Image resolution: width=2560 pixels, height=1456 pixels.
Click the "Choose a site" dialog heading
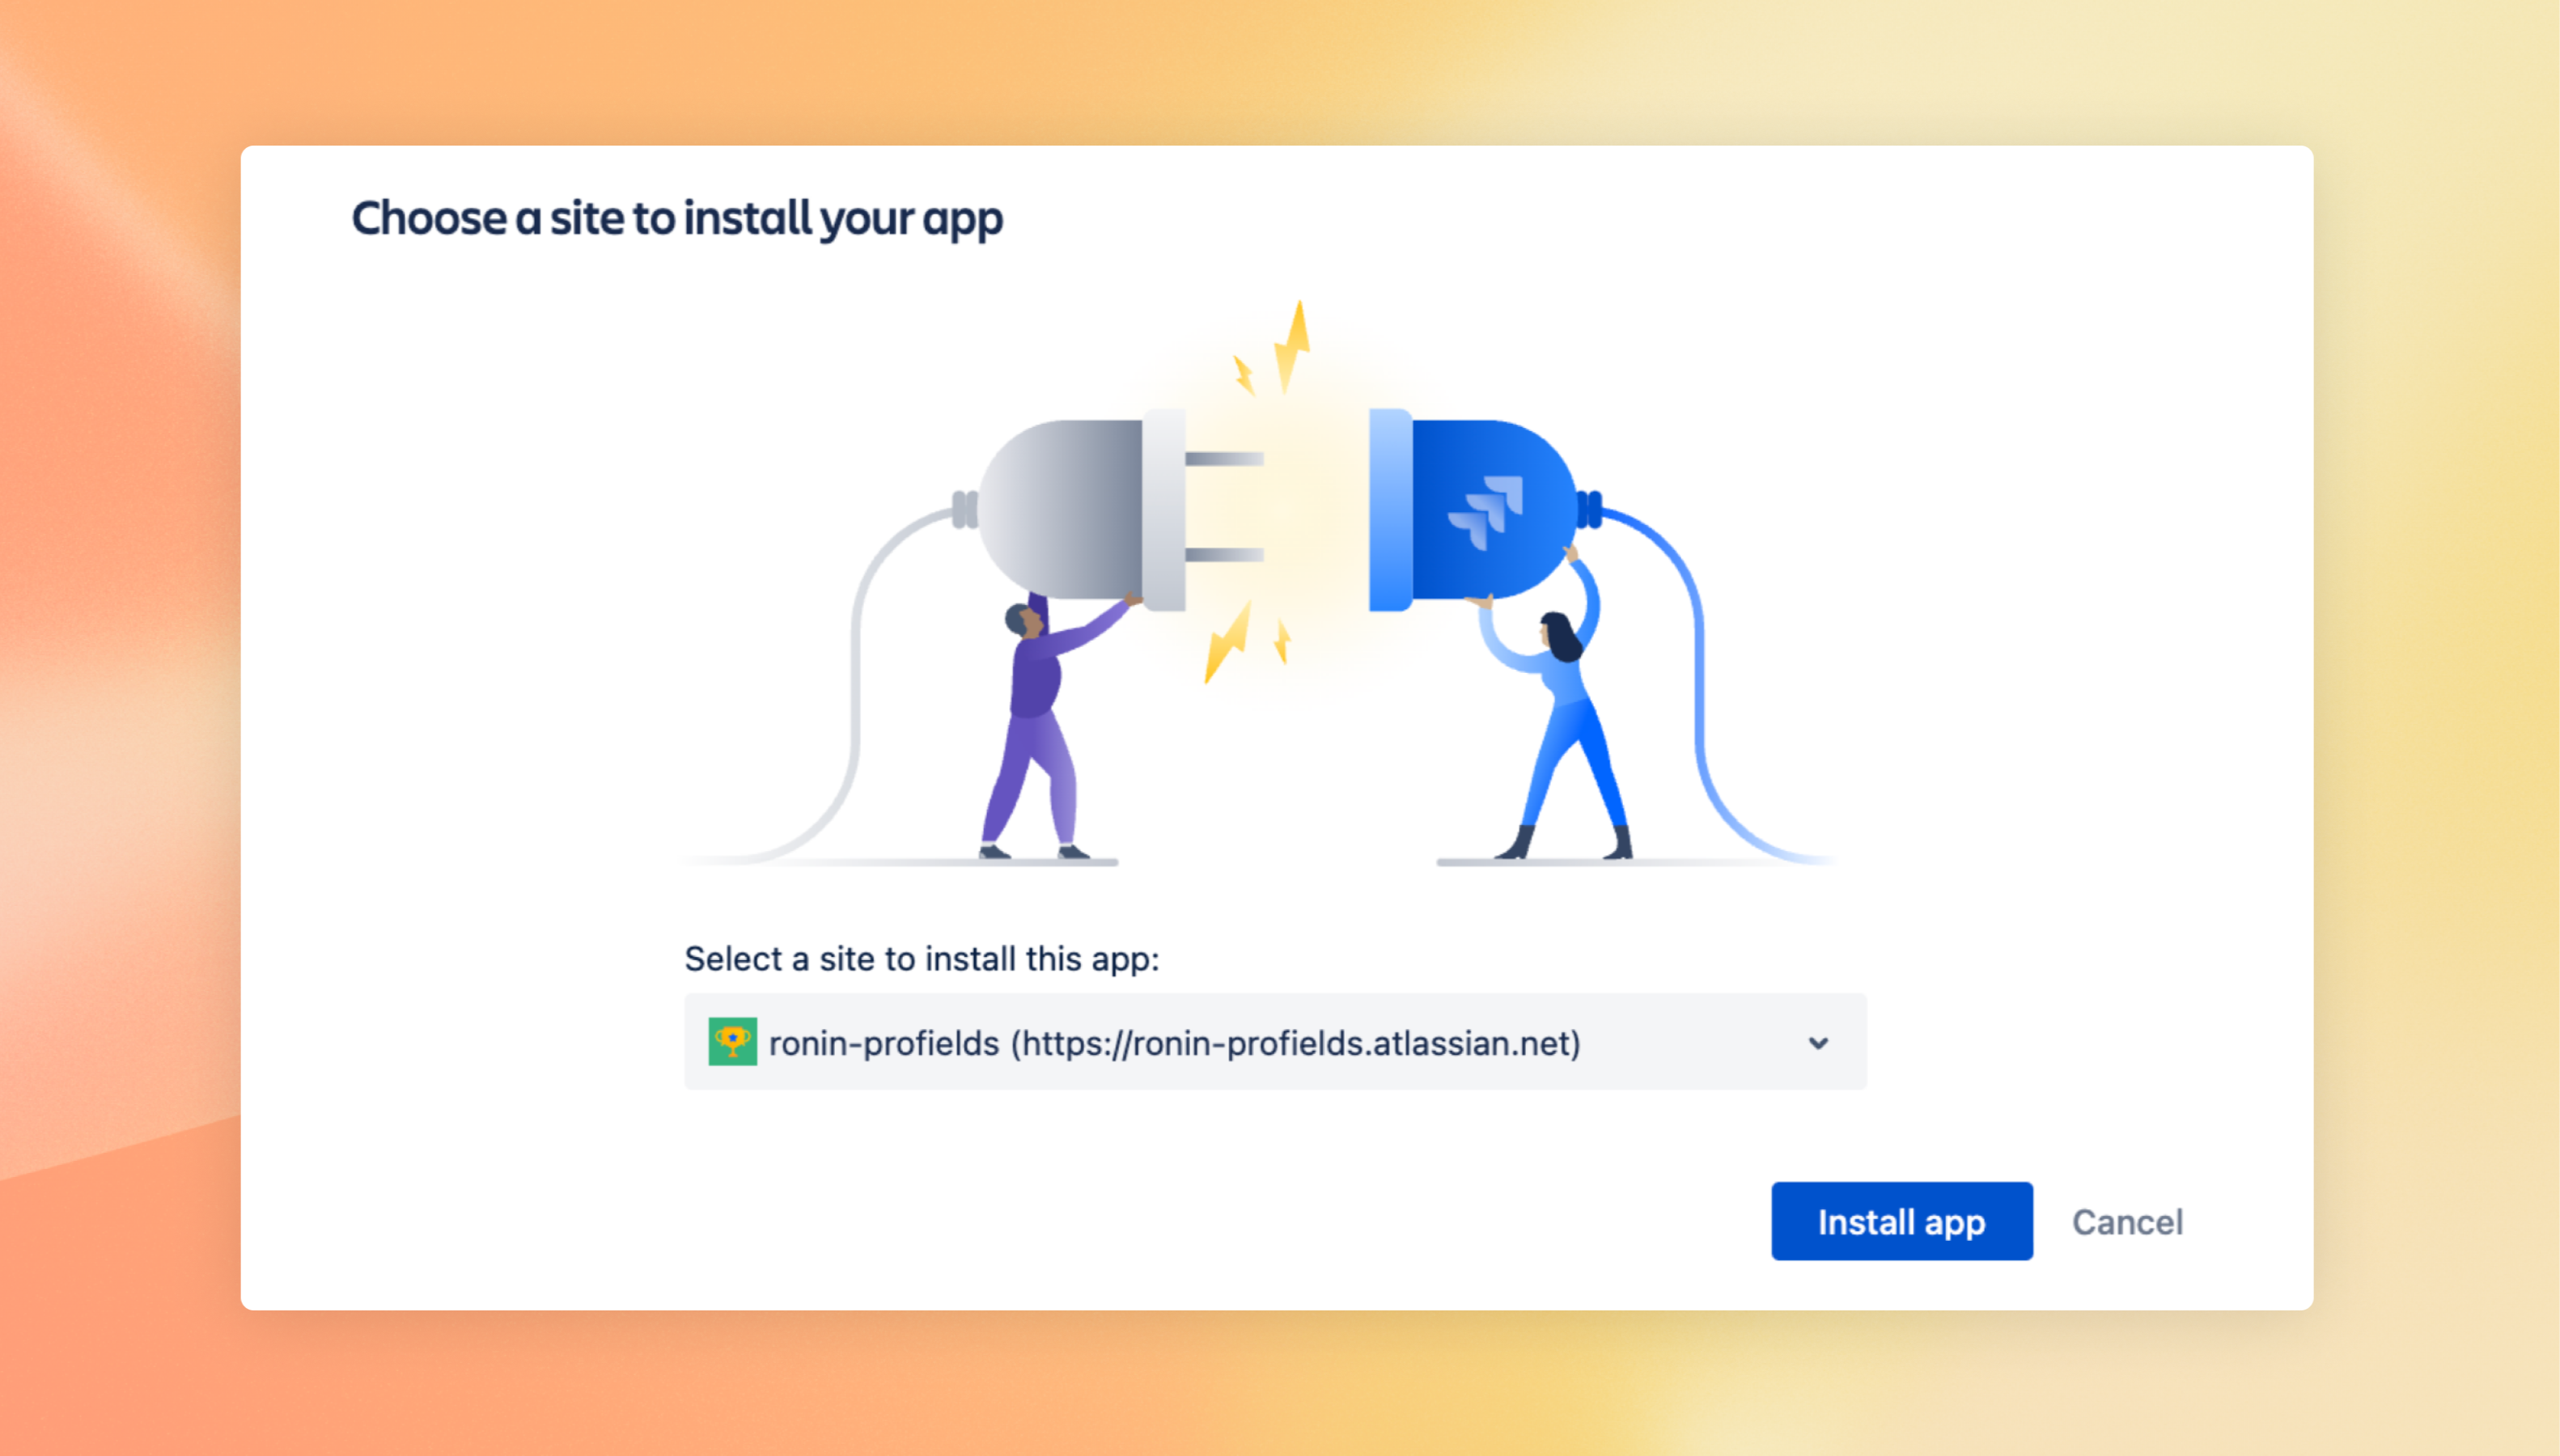tap(677, 219)
